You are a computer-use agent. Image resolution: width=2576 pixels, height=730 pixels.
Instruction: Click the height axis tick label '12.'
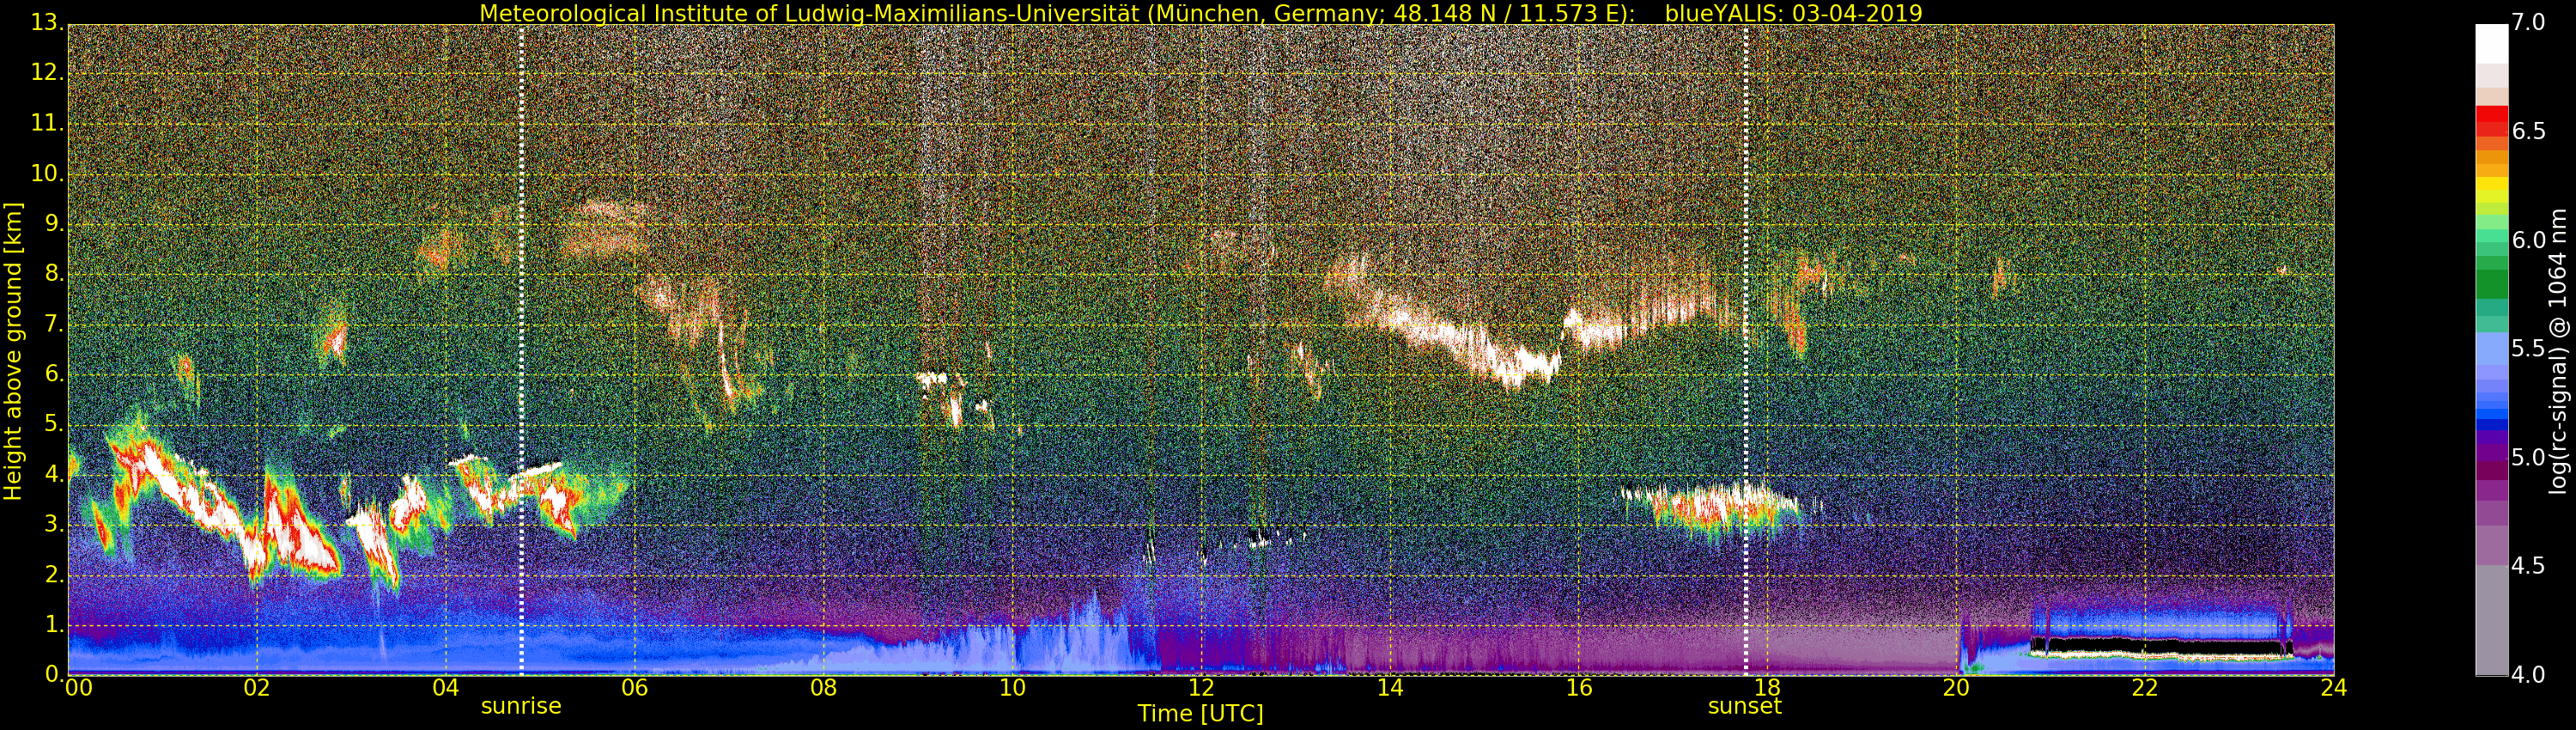(48, 72)
